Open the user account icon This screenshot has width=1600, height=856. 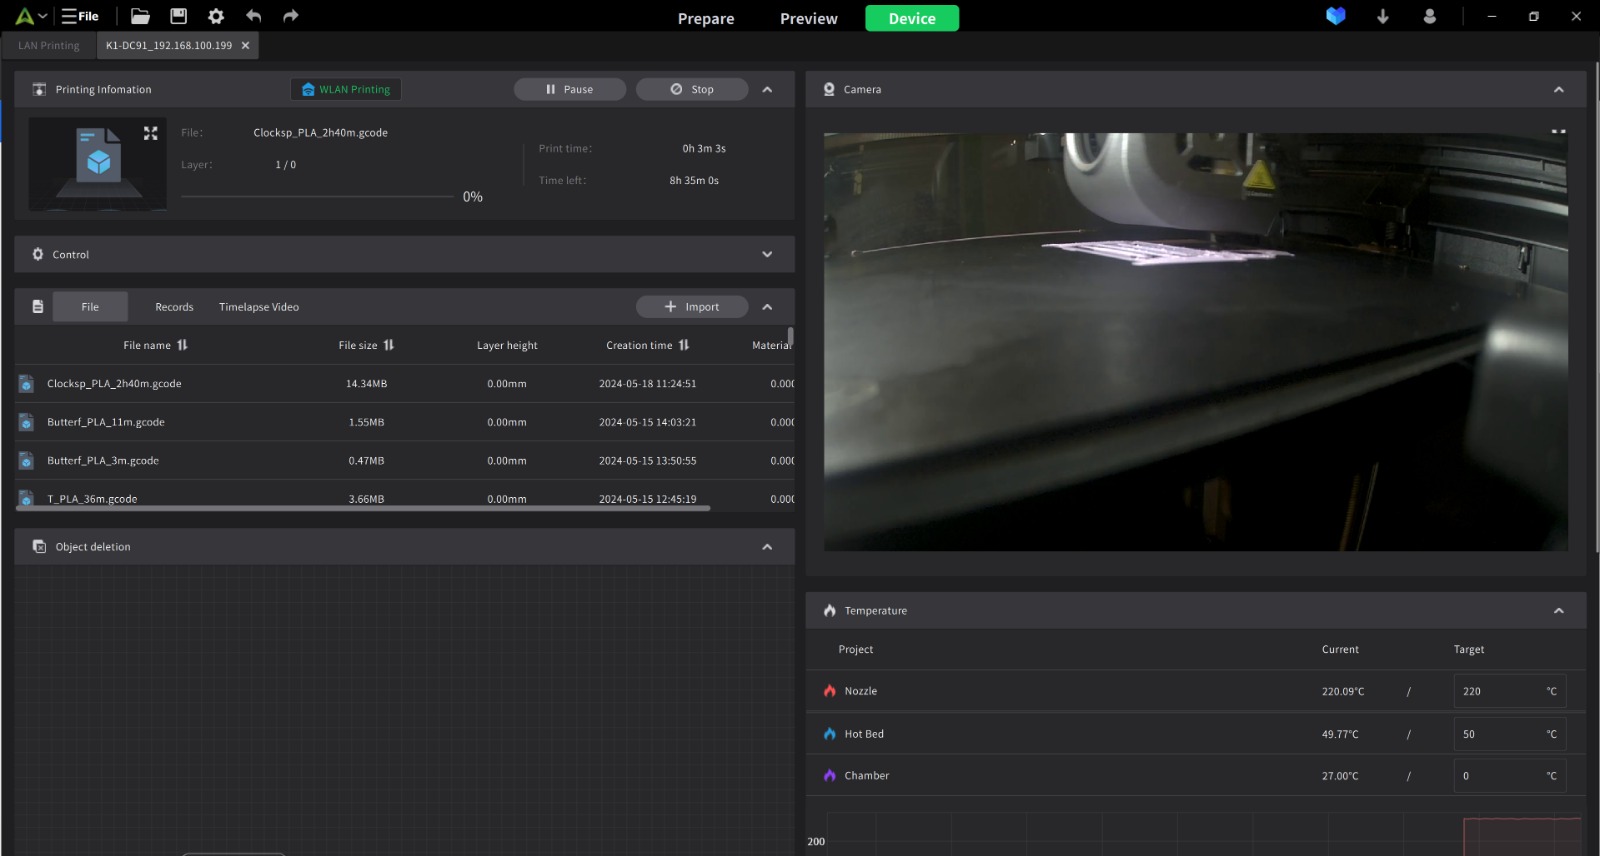click(x=1430, y=16)
